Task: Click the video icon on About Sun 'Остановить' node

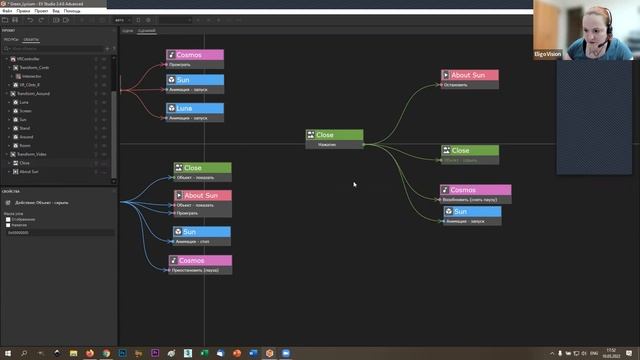Action: tap(446, 75)
